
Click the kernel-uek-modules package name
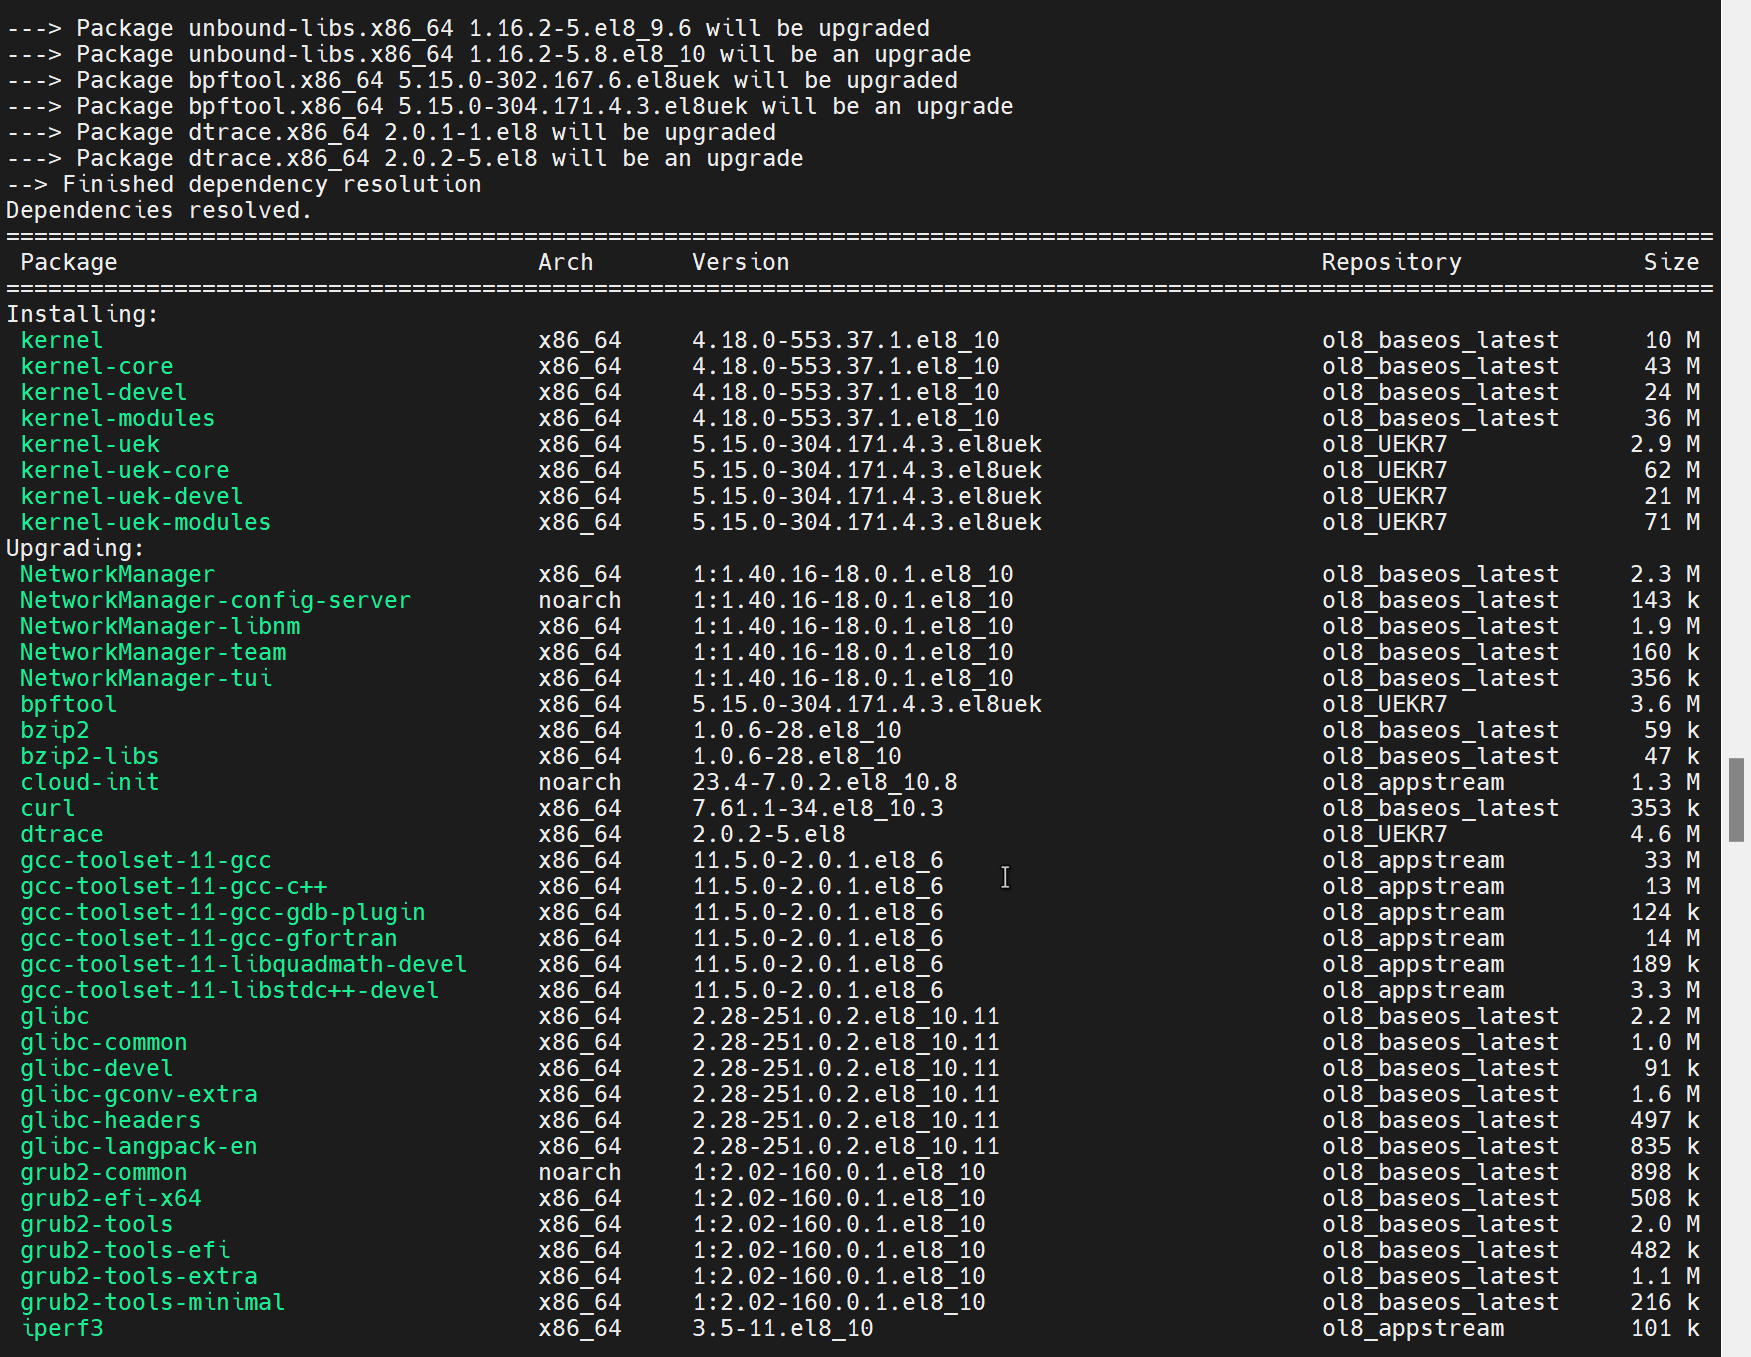click(x=146, y=522)
